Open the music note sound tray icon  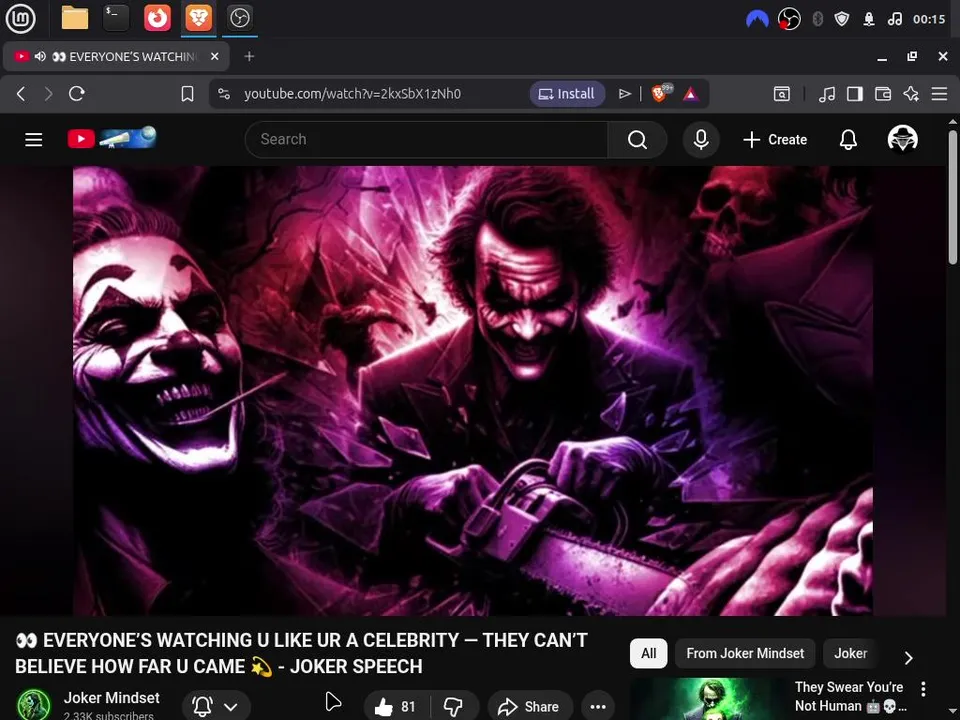coord(894,19)
